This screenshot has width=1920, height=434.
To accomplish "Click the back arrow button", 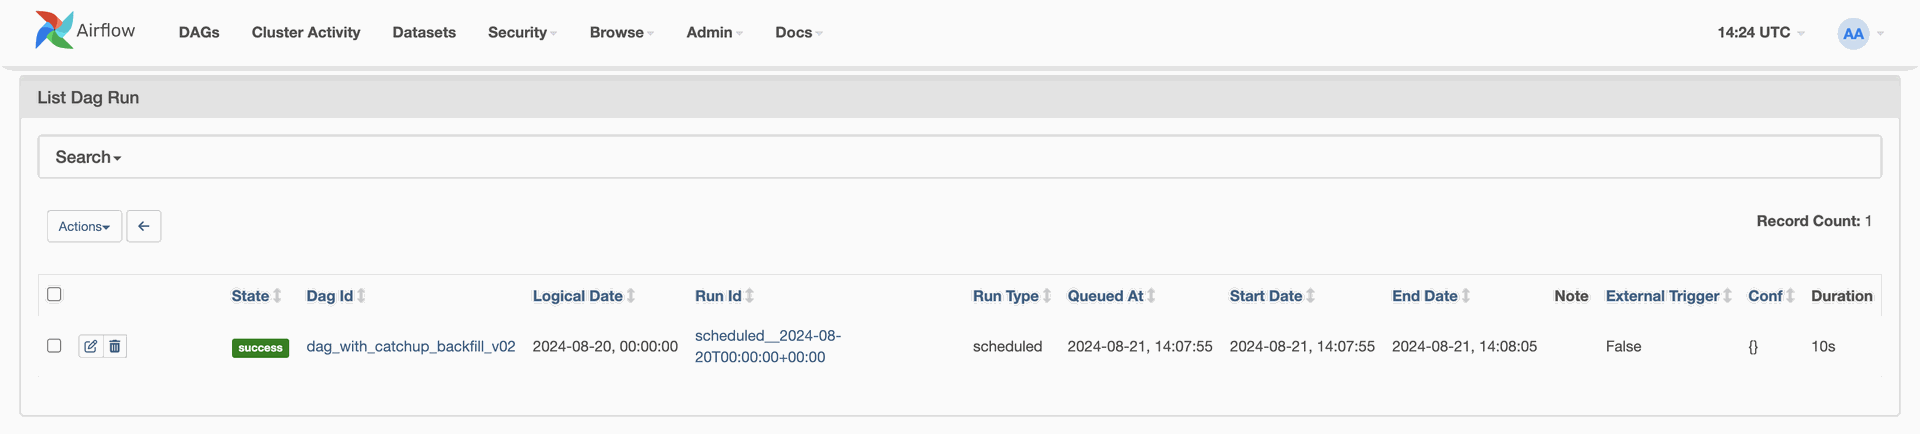I will click(x=144, y=226).
